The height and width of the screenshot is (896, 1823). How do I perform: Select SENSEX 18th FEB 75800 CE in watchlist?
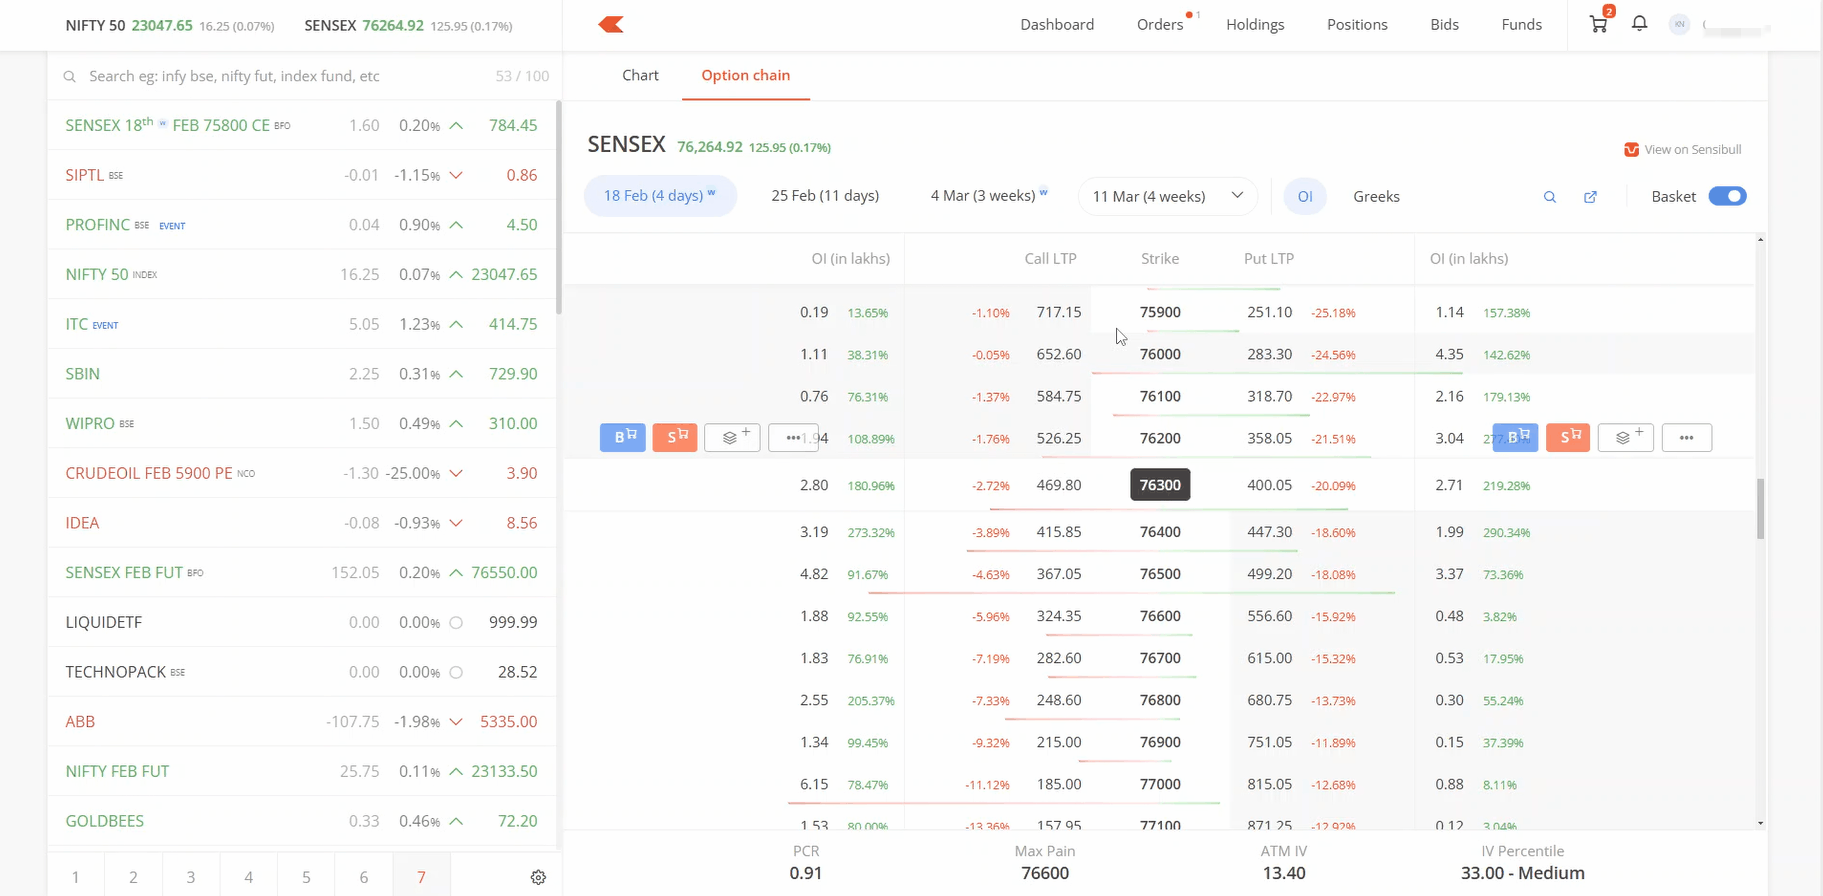point(301,125)
